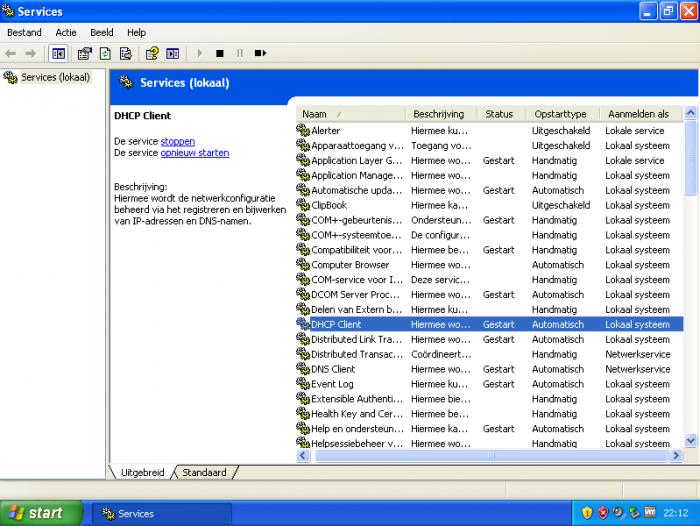Select the Application Layer G... service
700x526 pixels.
[490, 160]
